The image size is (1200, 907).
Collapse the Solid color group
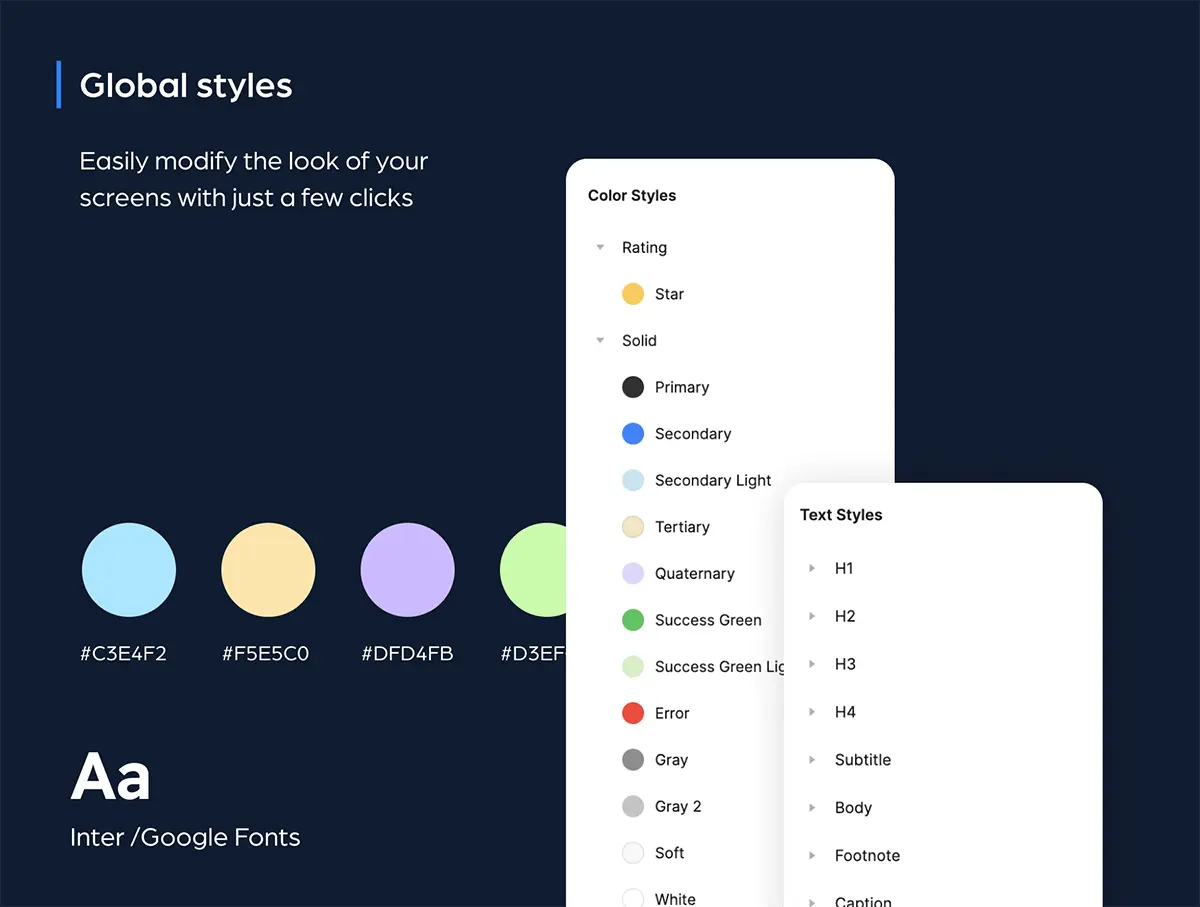click(x=600, y=340)
